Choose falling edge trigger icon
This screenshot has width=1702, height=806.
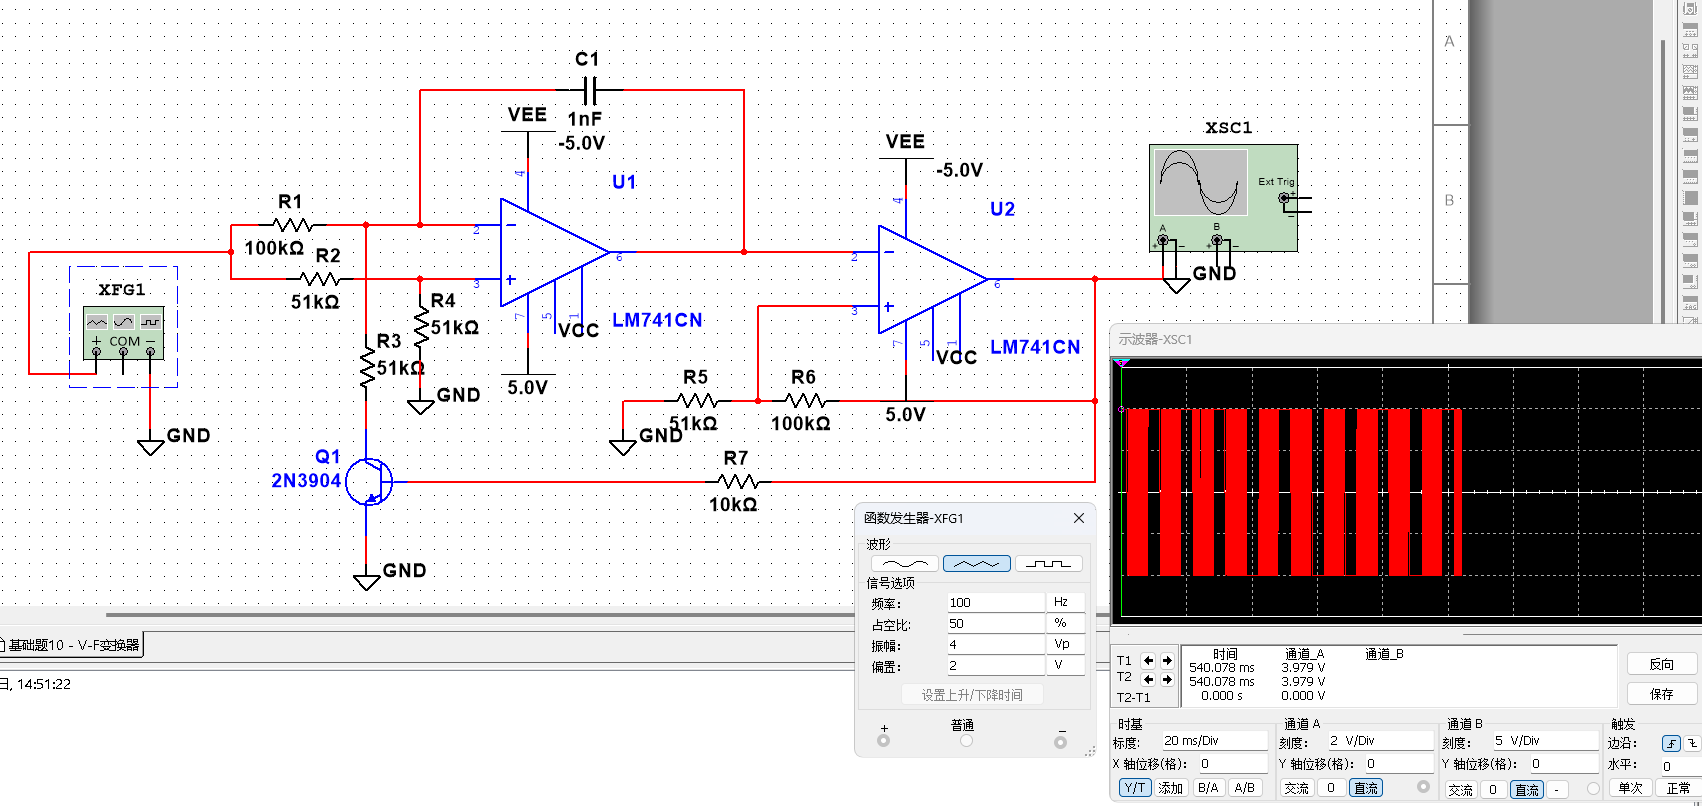[1692, 743]
